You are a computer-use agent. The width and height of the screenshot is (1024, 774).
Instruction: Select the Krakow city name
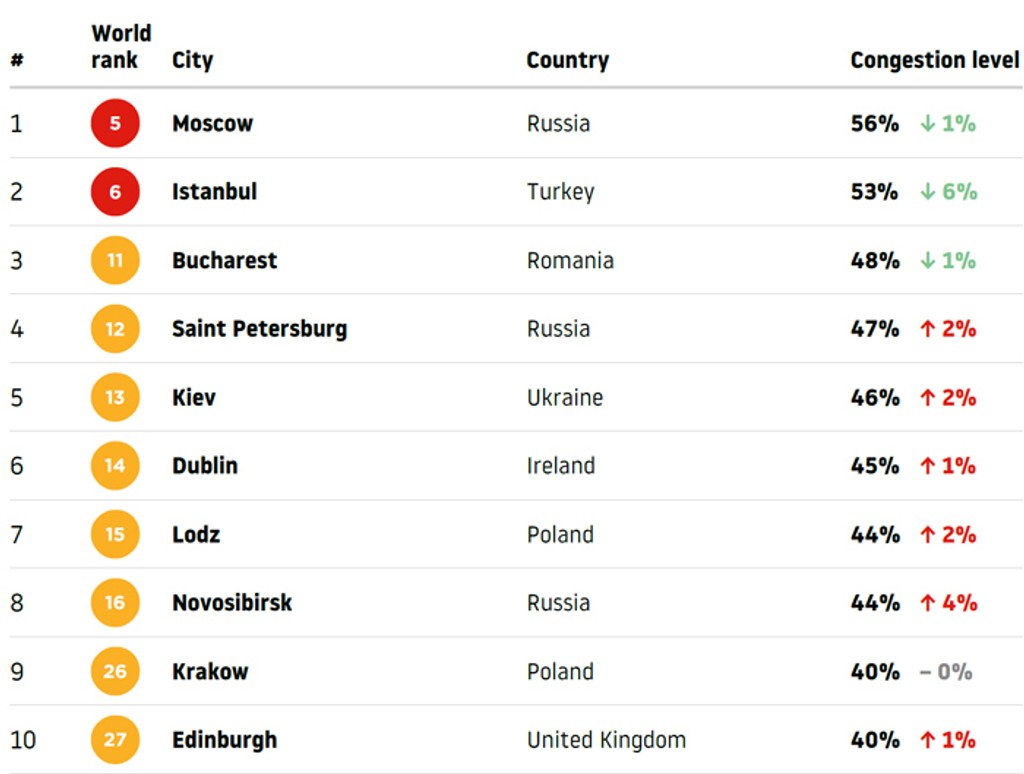click(x=210, y=672)
